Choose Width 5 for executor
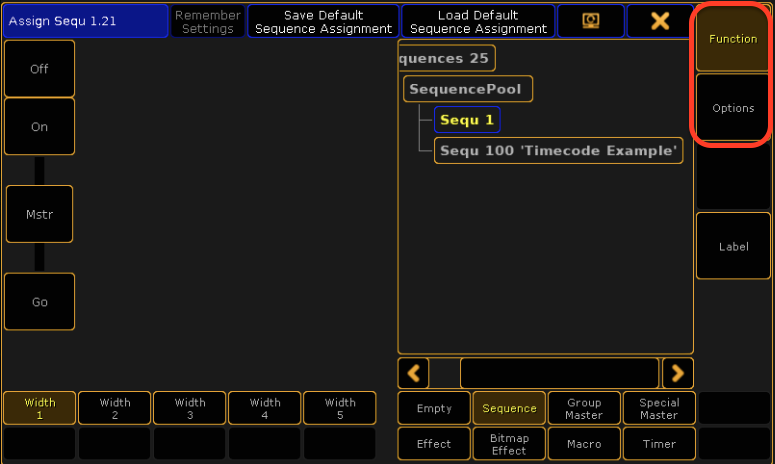The width and height of the screenshot is (775, 464). [x=340, y=408]
